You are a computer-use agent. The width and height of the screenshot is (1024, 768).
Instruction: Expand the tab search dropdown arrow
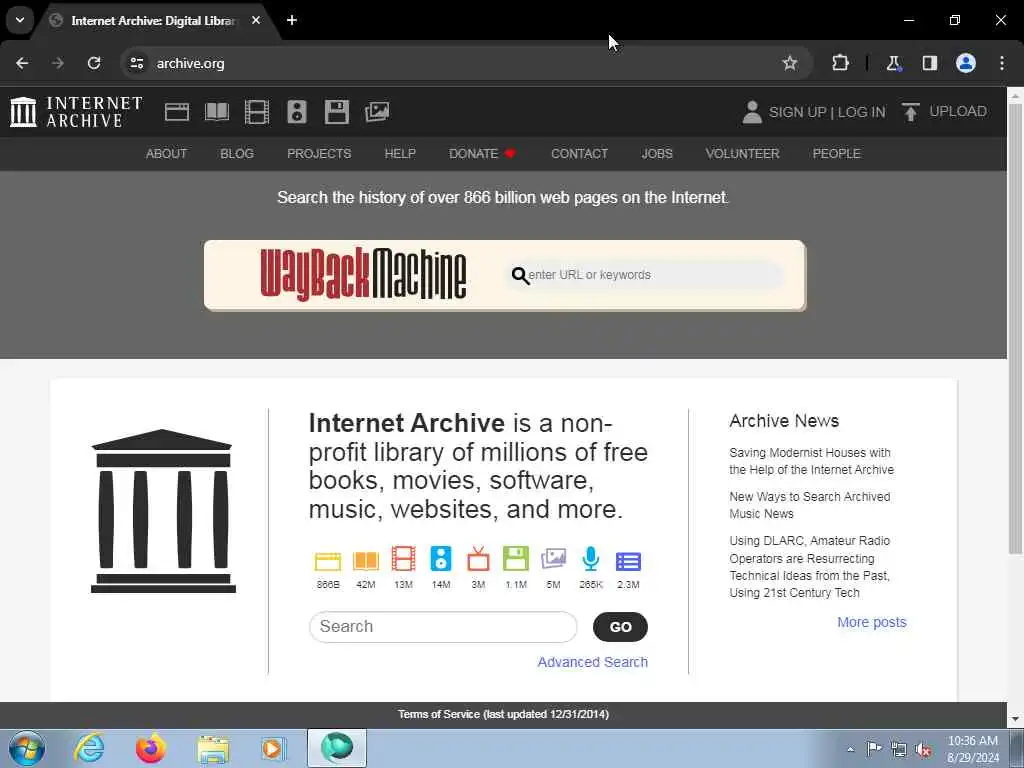click(20, 20)
